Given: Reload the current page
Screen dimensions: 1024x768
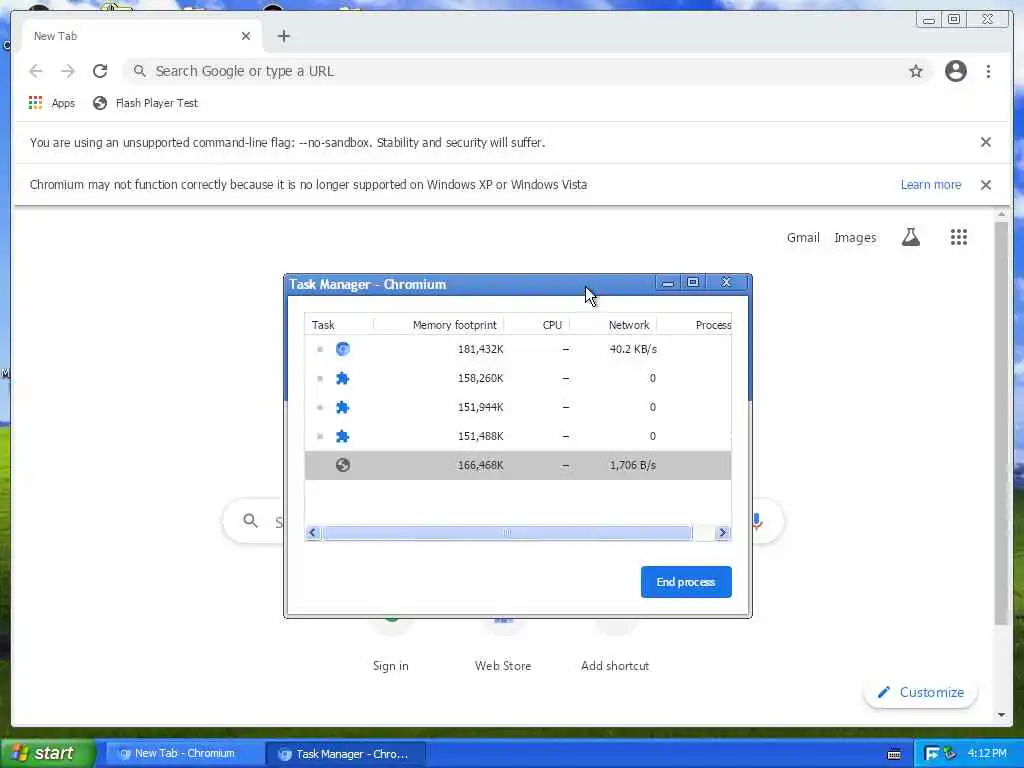Looking at the screenshot, I should pyautogui.click(x=100, y=71).
